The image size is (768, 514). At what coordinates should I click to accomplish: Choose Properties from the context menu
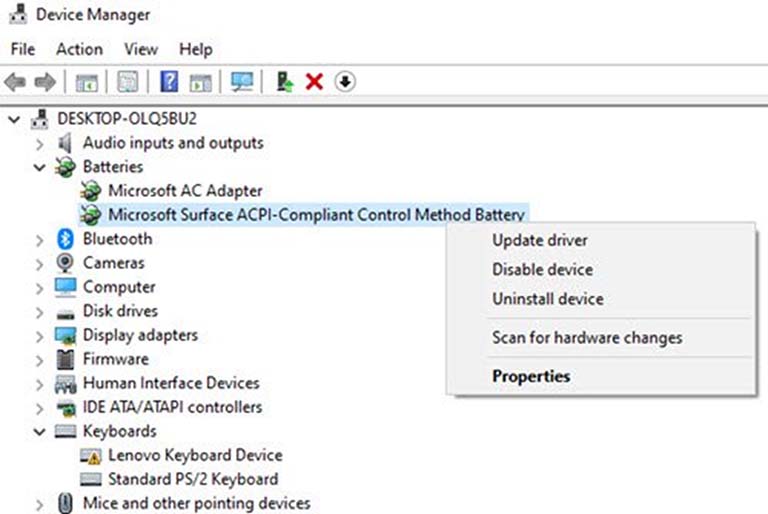[531, 376]
